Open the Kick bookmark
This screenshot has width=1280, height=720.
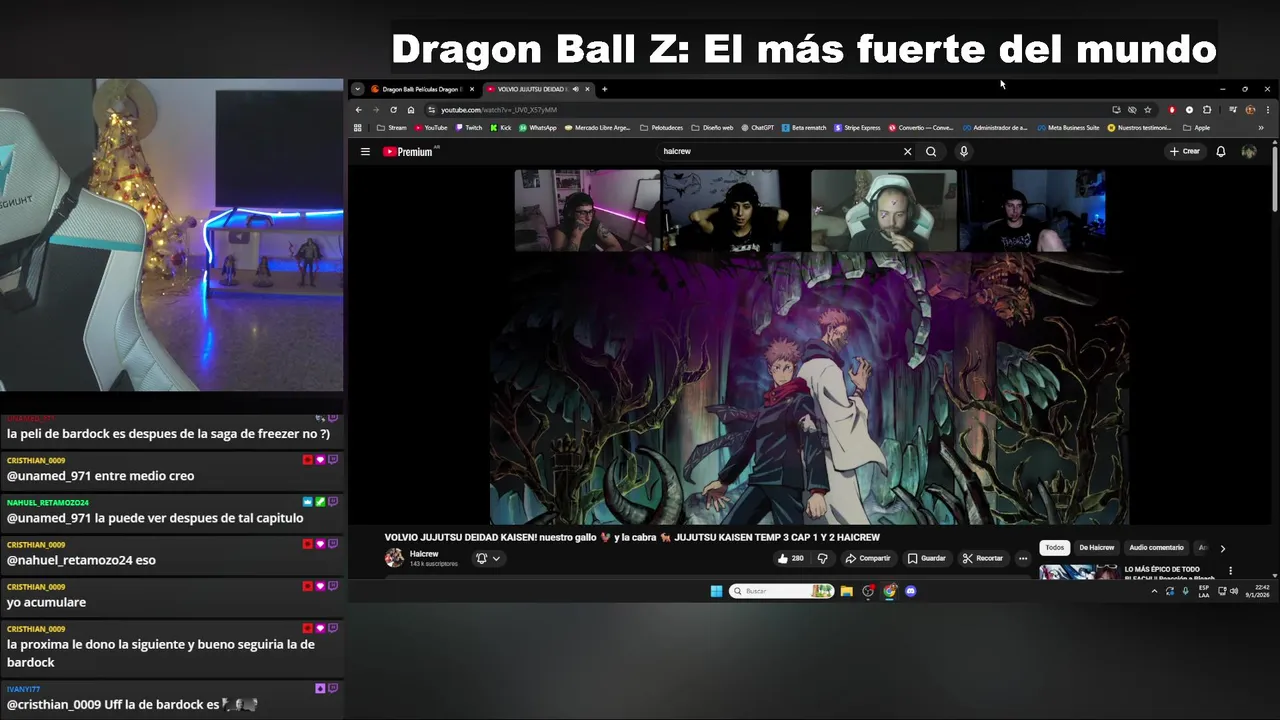point(501,128)
